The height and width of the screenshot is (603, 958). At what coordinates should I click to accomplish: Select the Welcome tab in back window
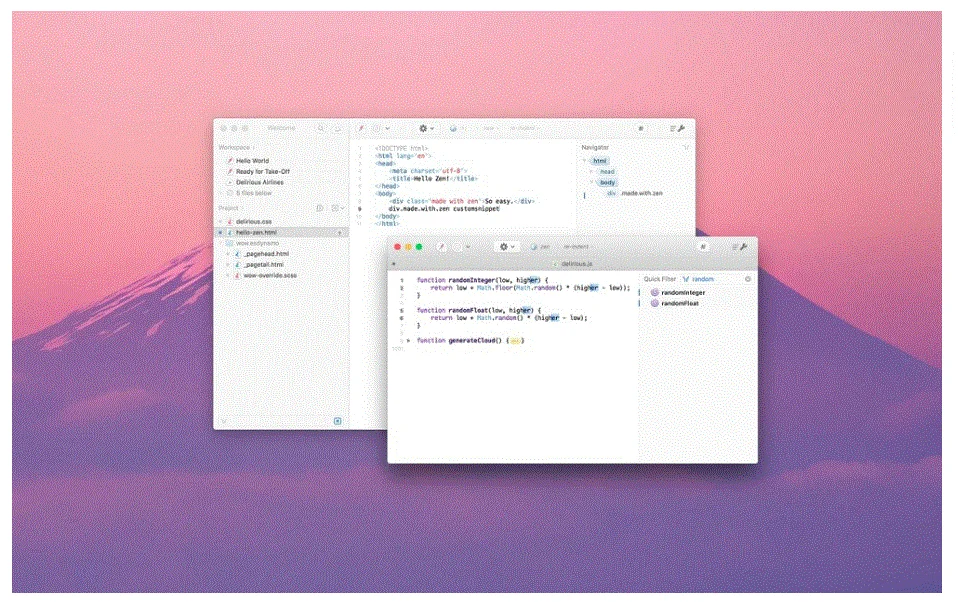pos(280,128)
